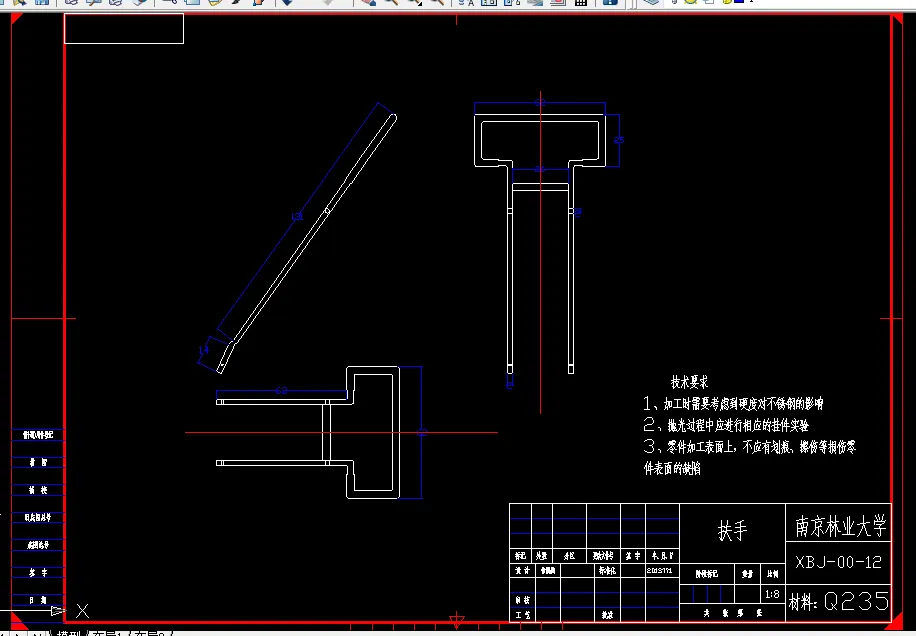916x636 pixels.
Task: Click the 共 张 第 张 sheet count row
Action: click(x=733, y=613)
